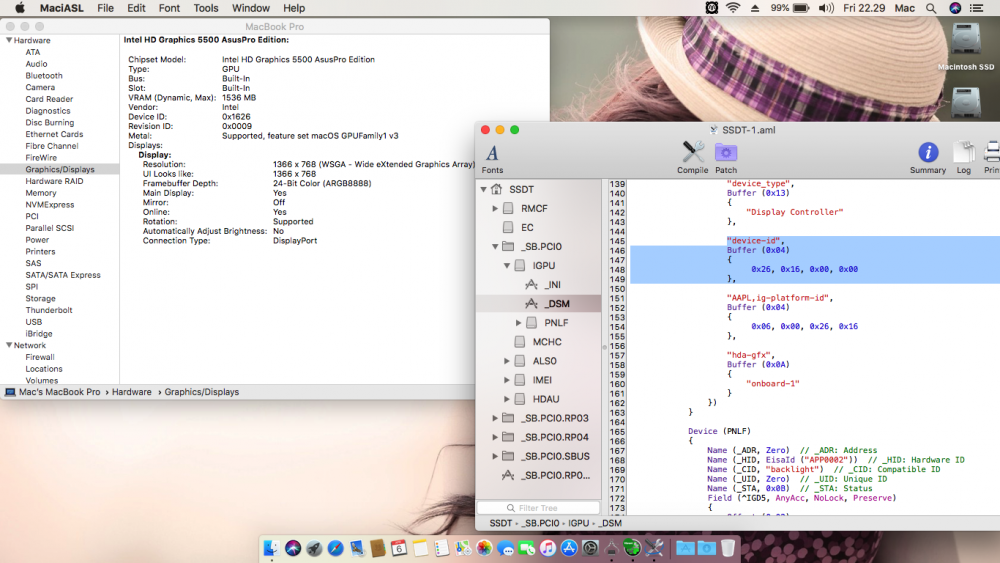This screenshot has width=1000, height=563.
Task: Click the volume icon in menu bar
Action: [826, 8]
